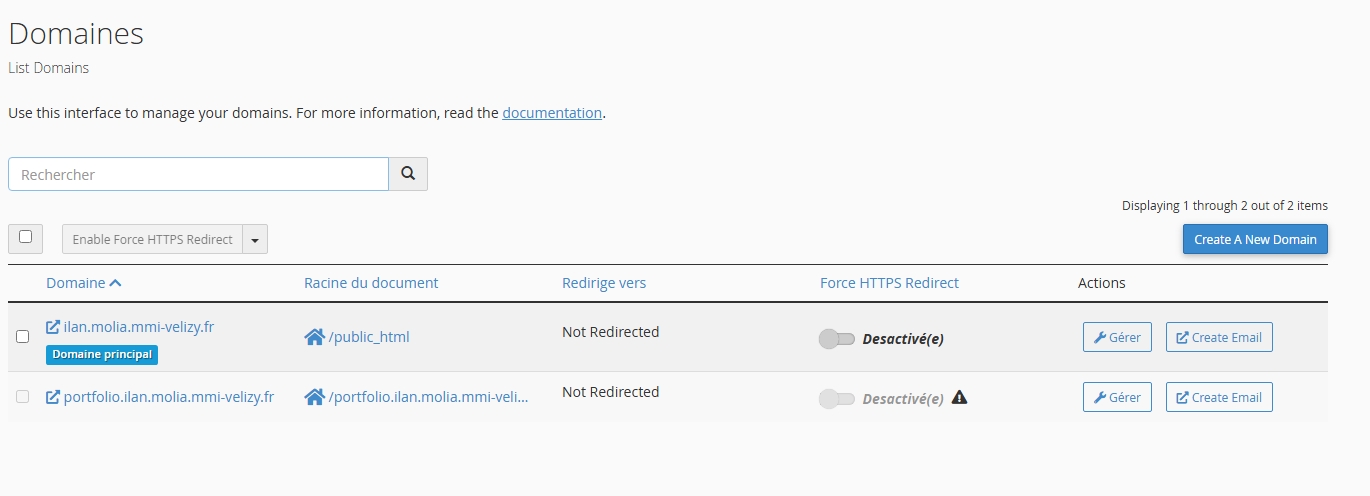1370x496 pixels.
Task: Click external link icon beside ilan.molia.mmi-velizy.fr
Action: 53,327
